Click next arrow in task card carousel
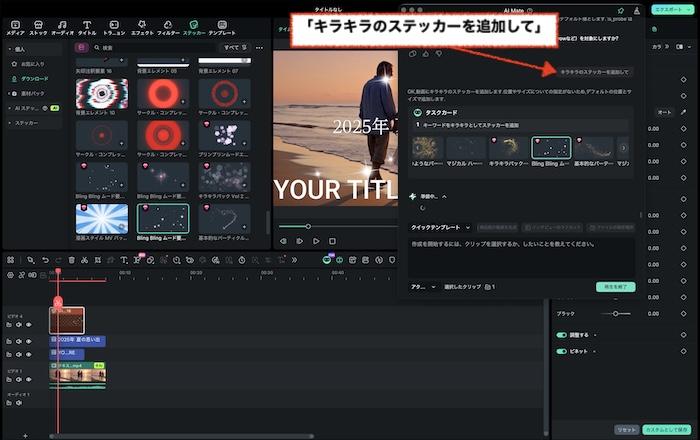The height and width of the screenshot is (440, 700). 623,148
